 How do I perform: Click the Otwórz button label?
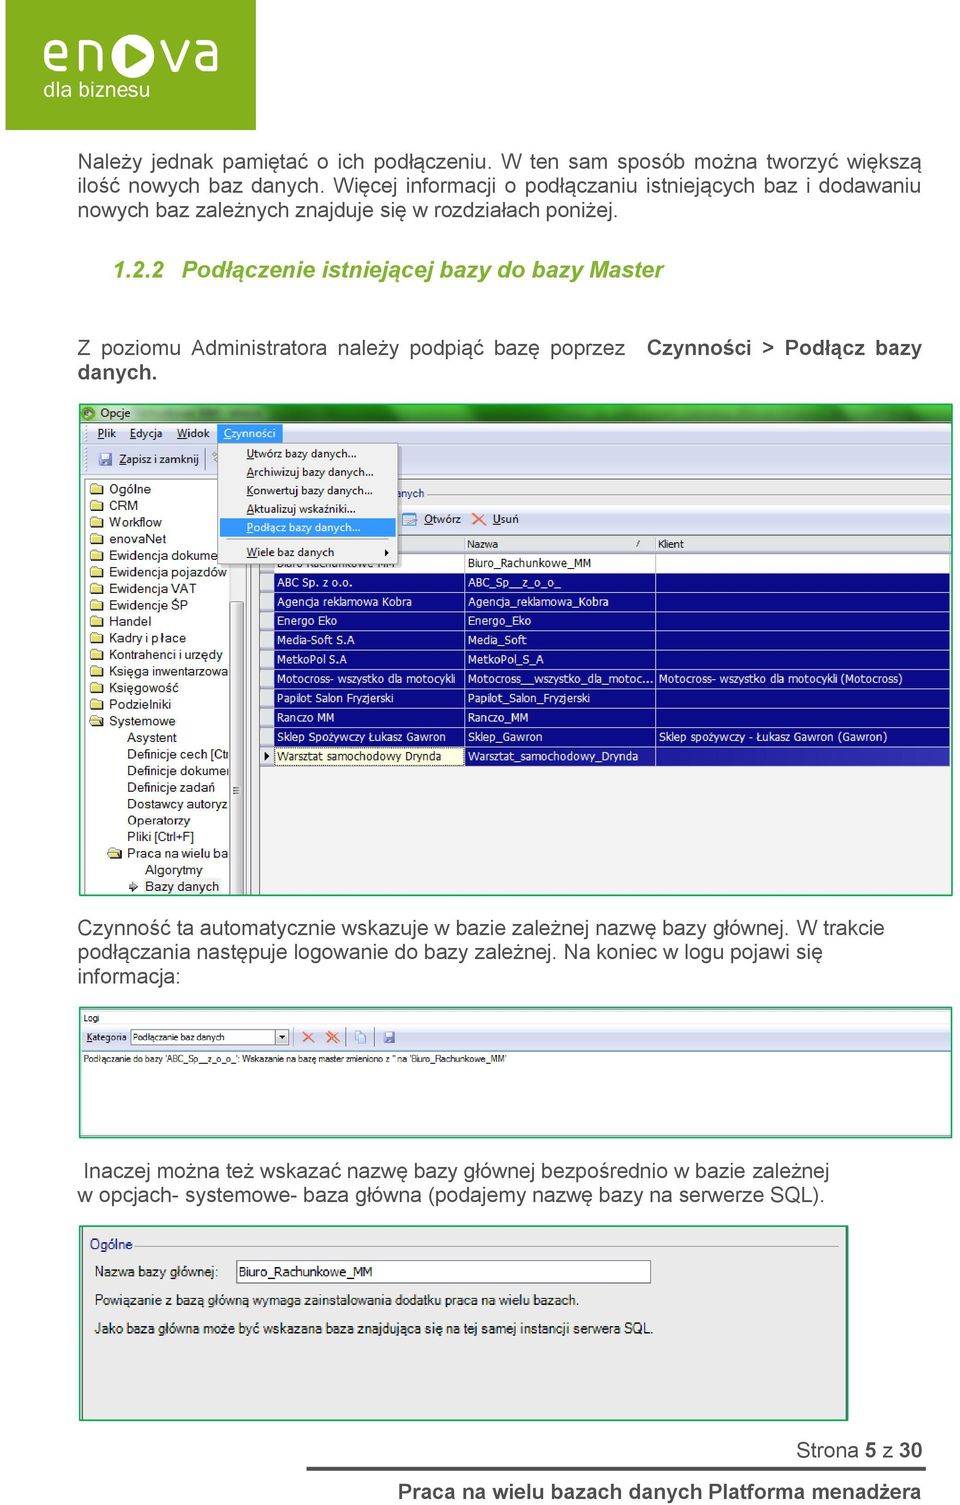[x=442, y=519]
